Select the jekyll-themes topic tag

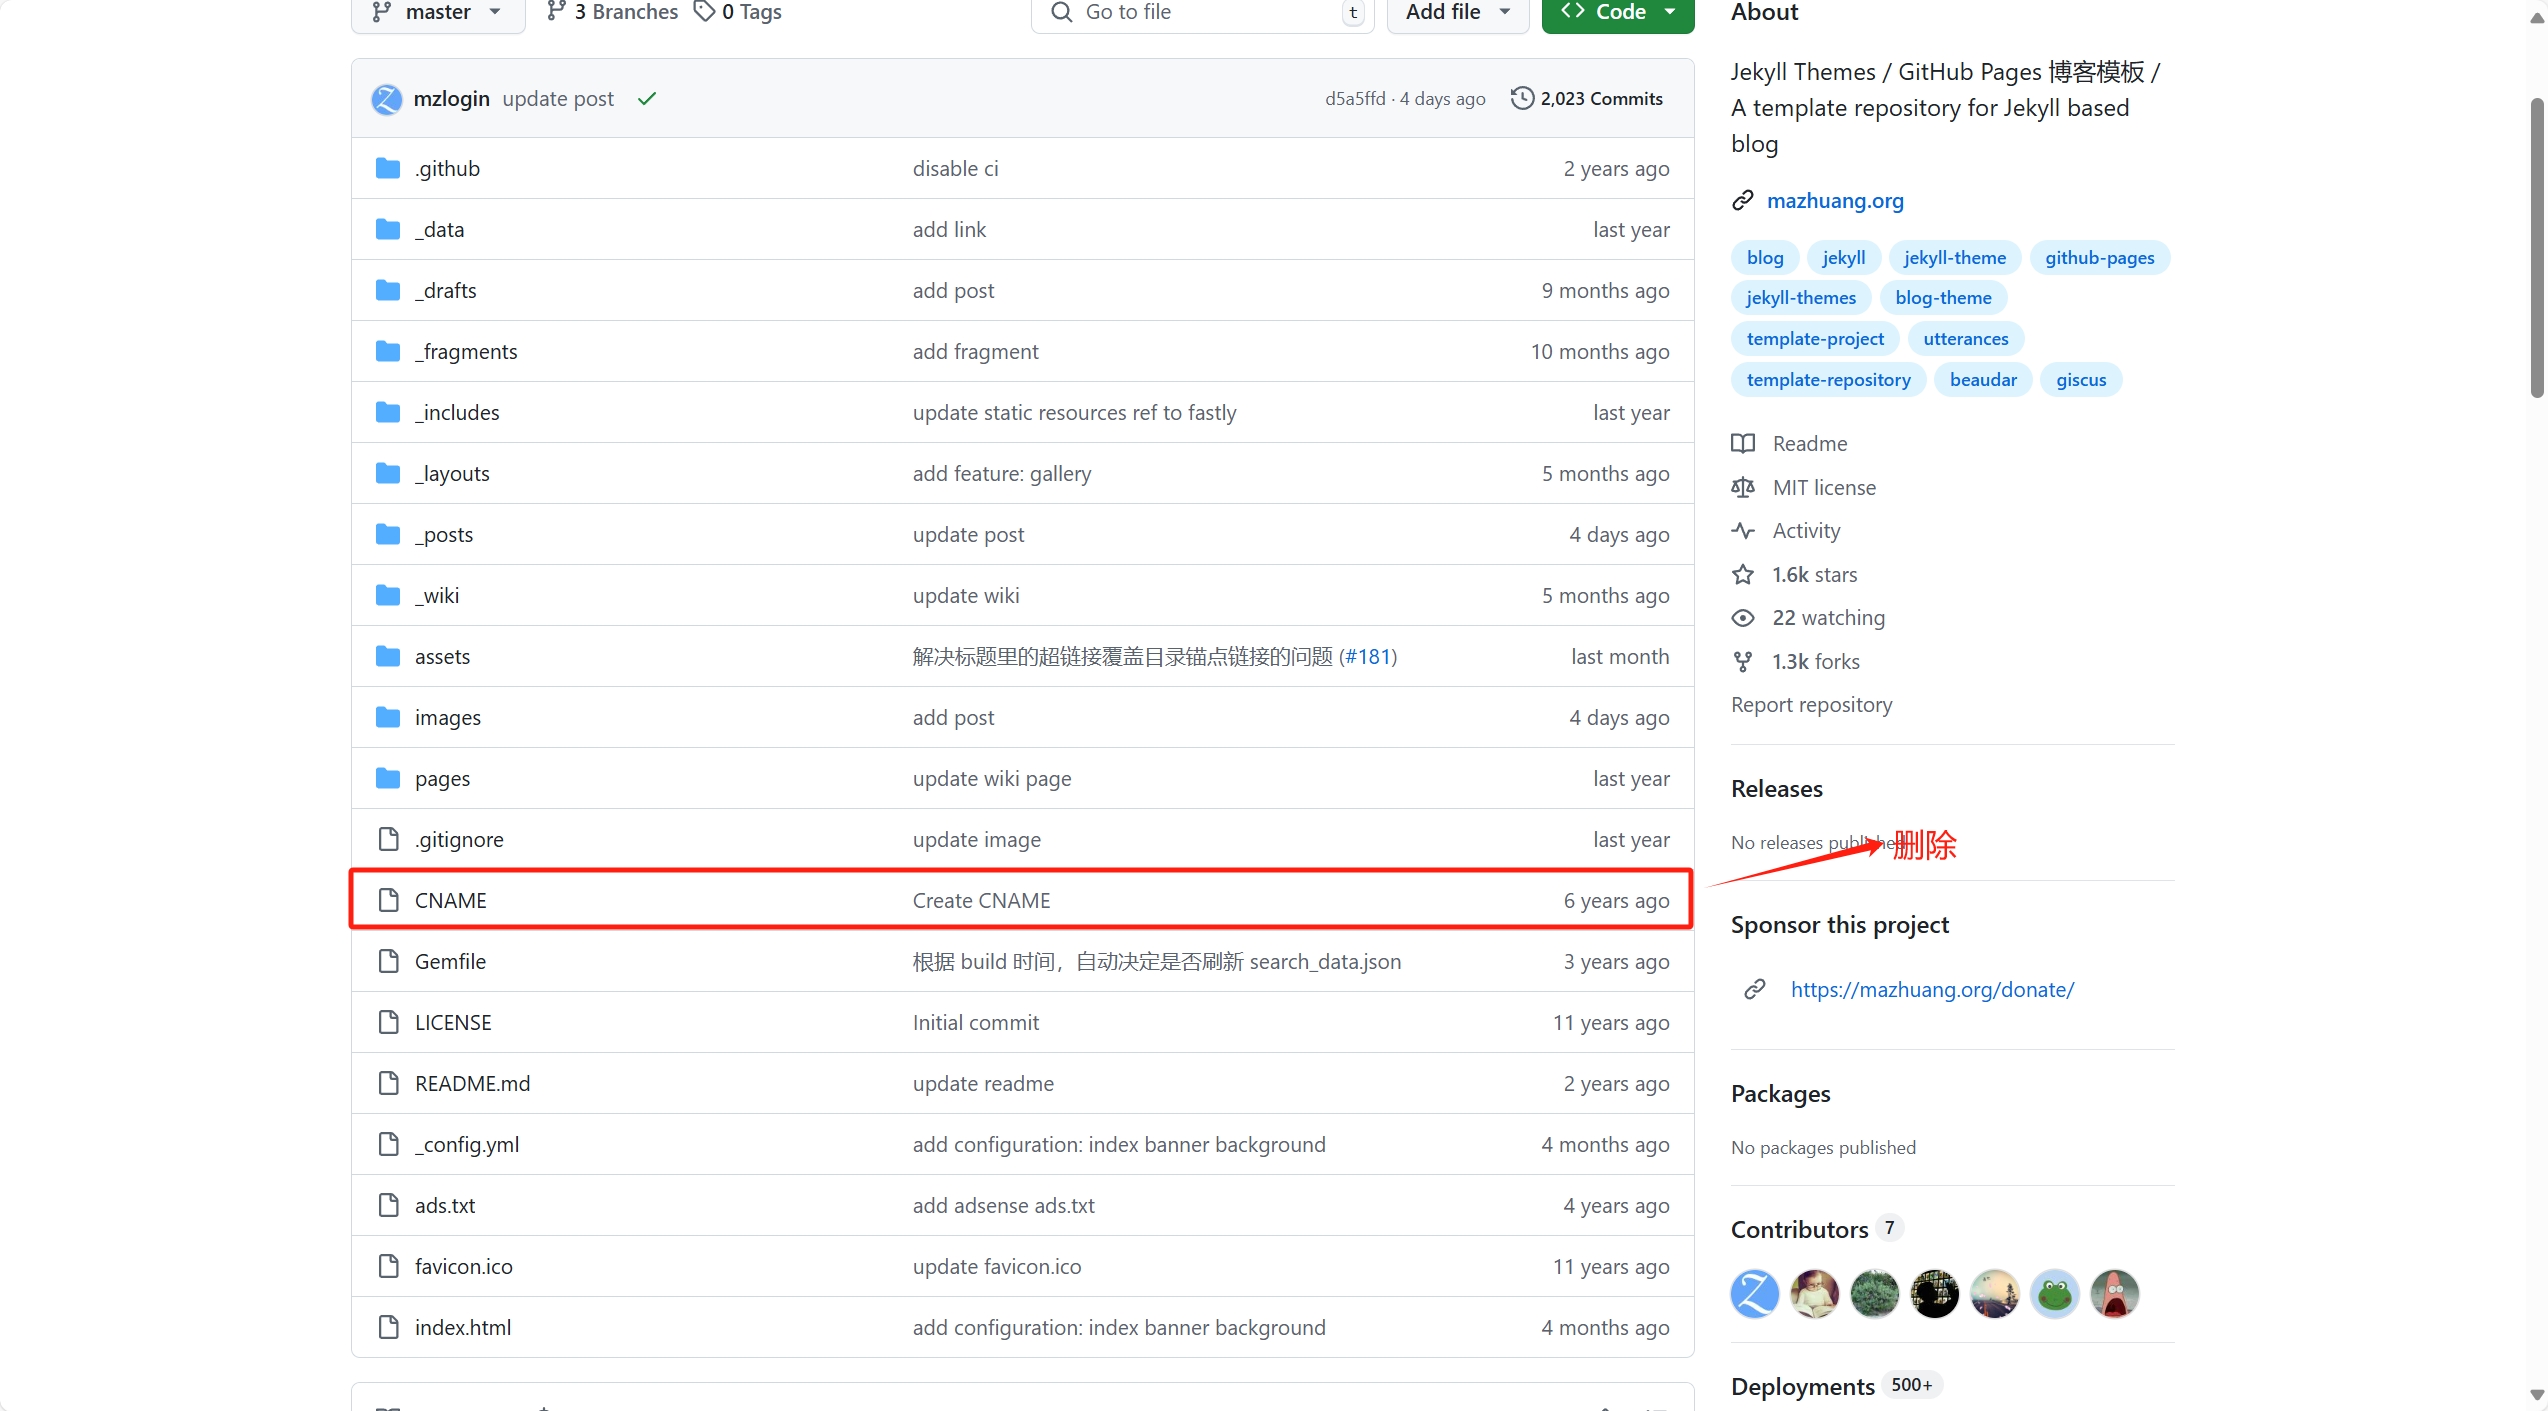1801,298
